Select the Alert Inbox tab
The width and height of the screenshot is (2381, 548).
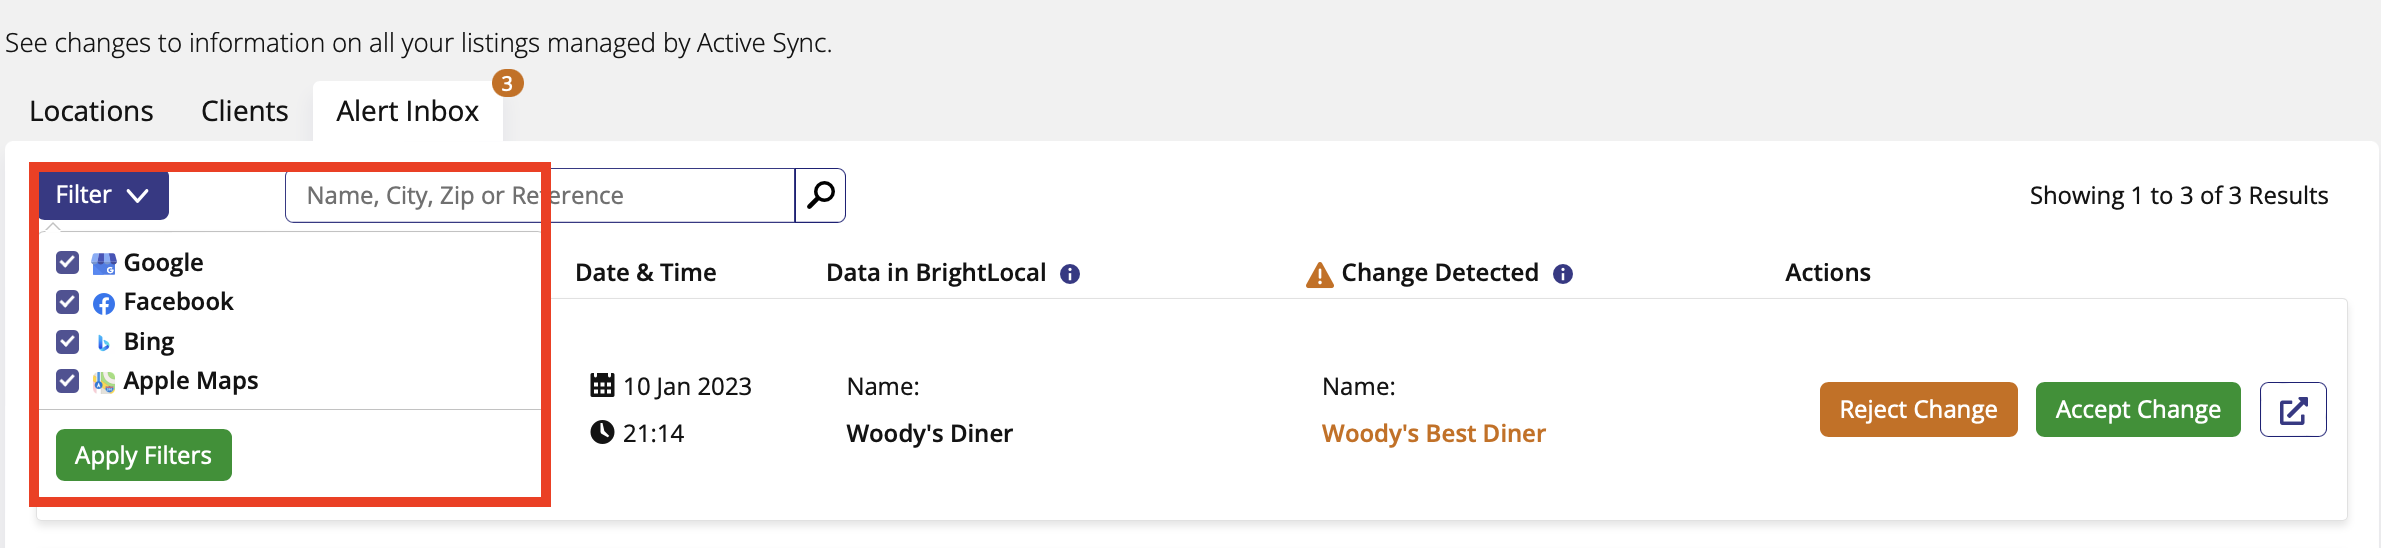click(407, 111)
